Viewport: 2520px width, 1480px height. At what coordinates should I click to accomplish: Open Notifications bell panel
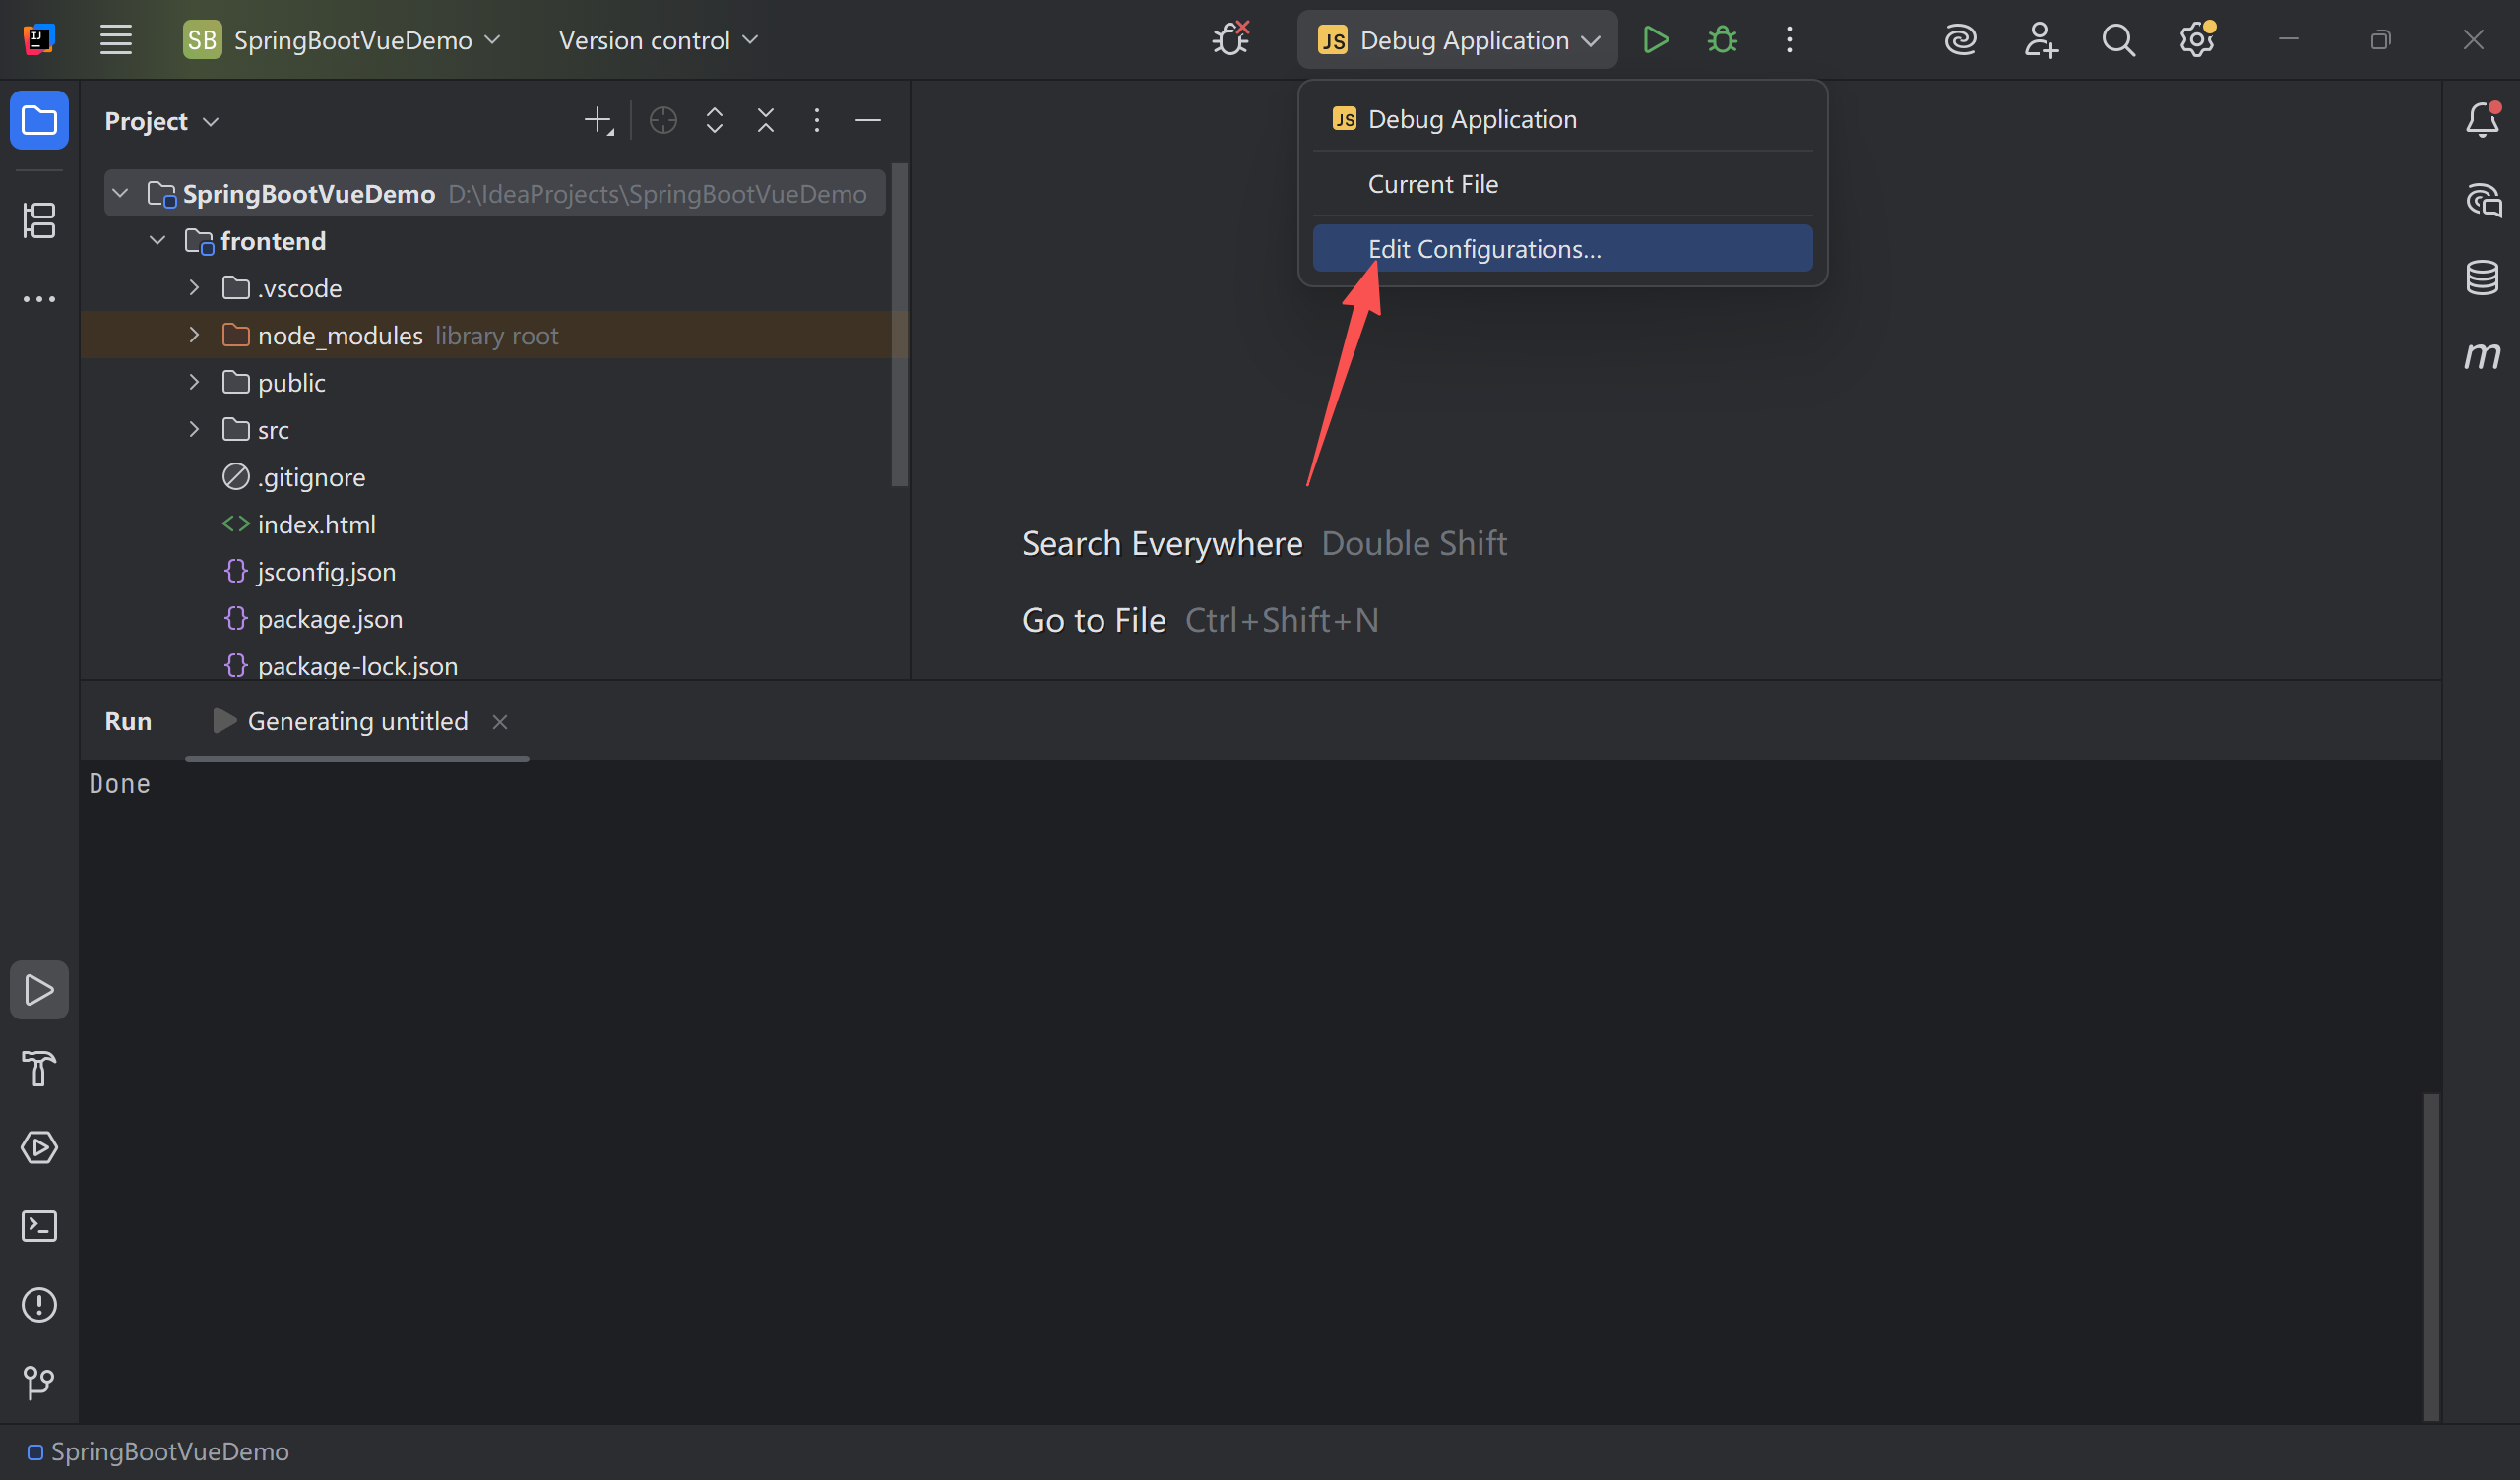point(2482,120)
